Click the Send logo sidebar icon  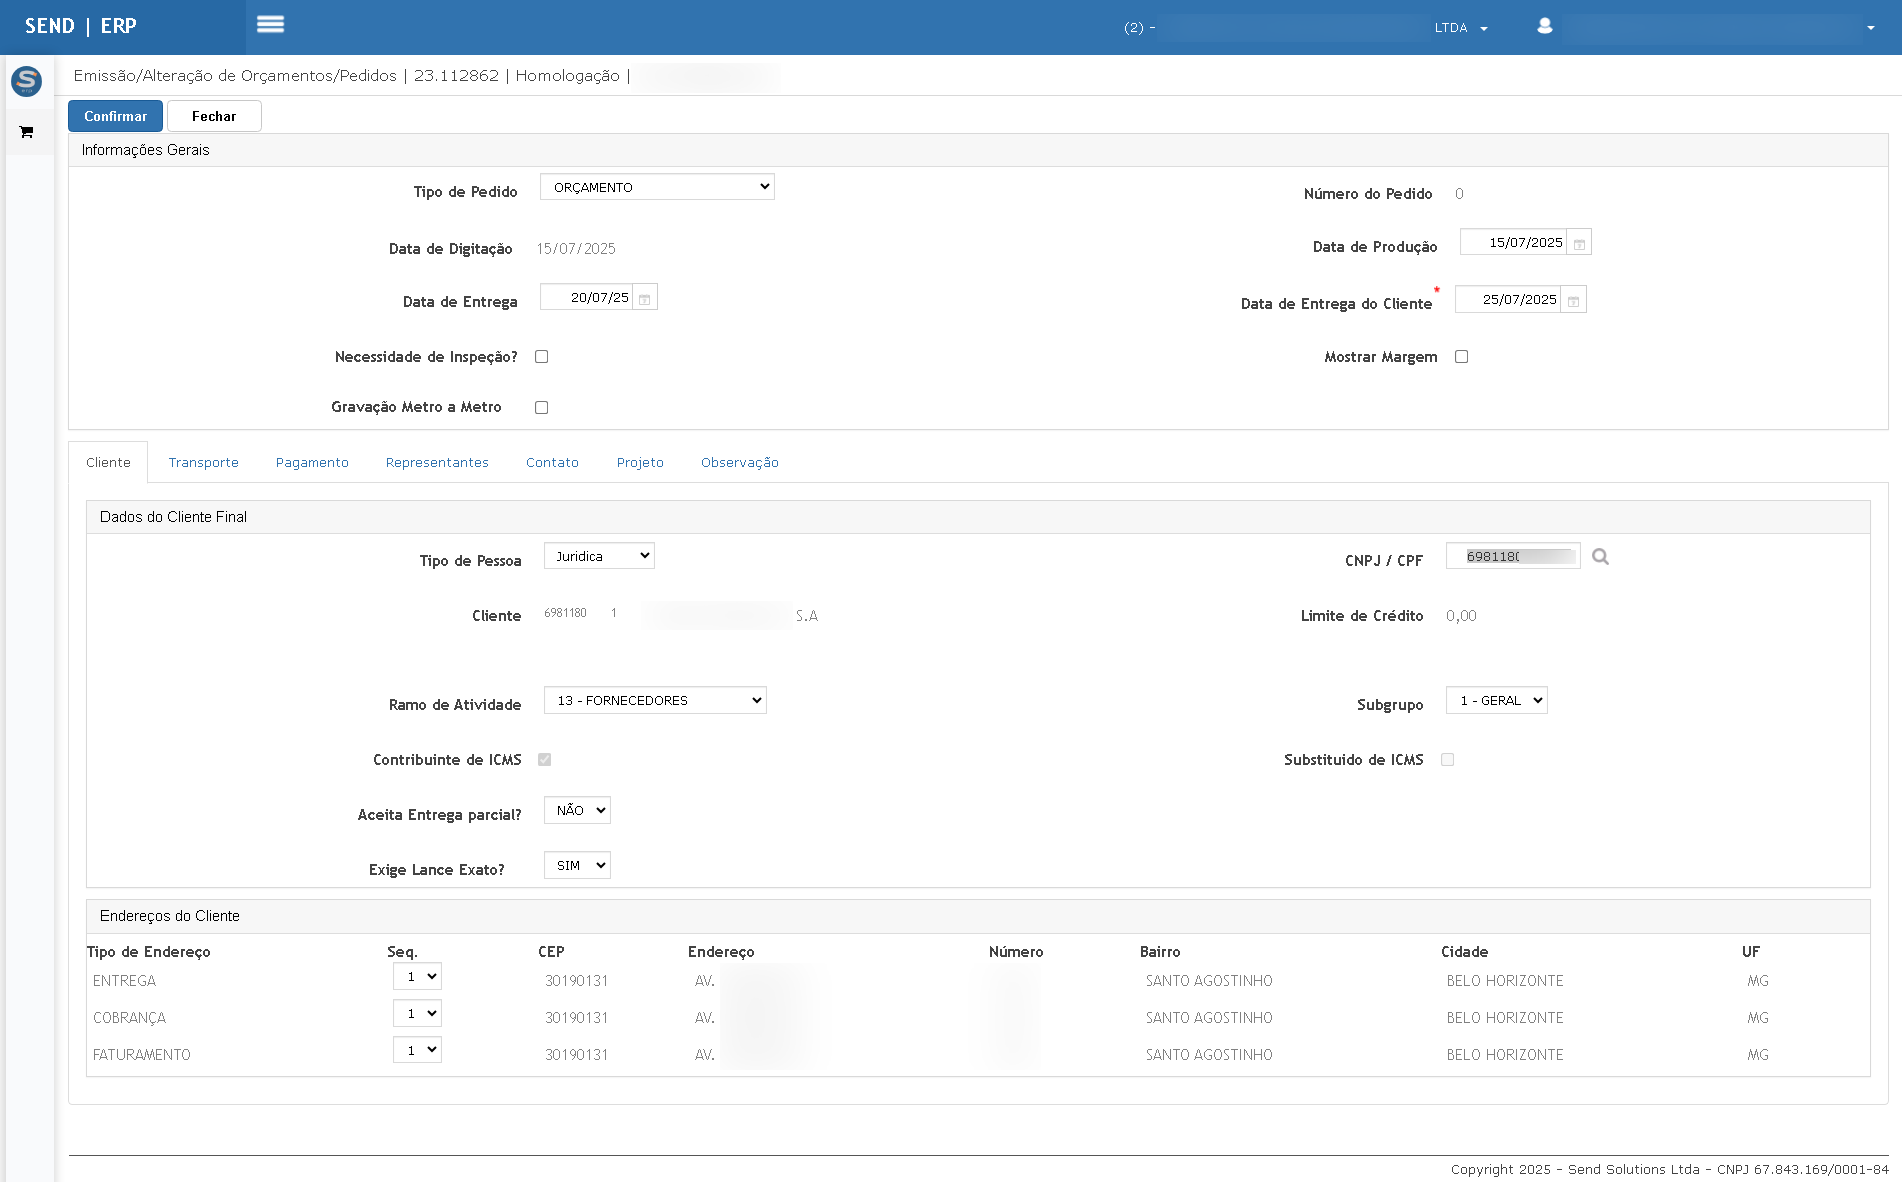pyautogui.click(x=26, y=81)
